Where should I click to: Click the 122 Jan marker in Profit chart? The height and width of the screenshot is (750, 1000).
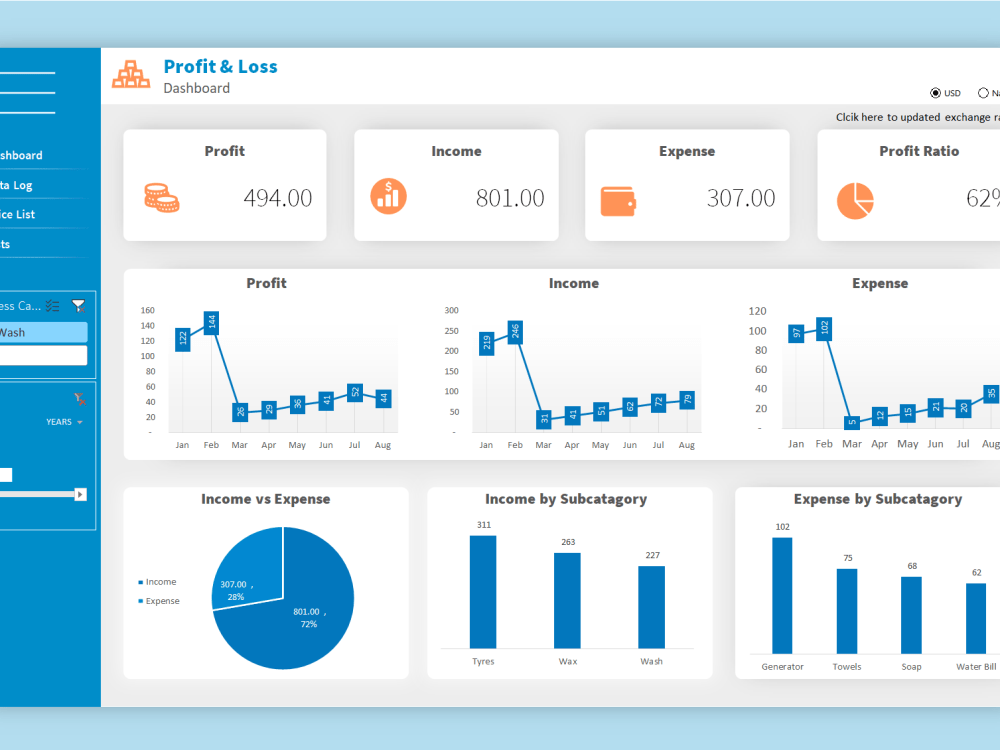click(x=183, y=339)
